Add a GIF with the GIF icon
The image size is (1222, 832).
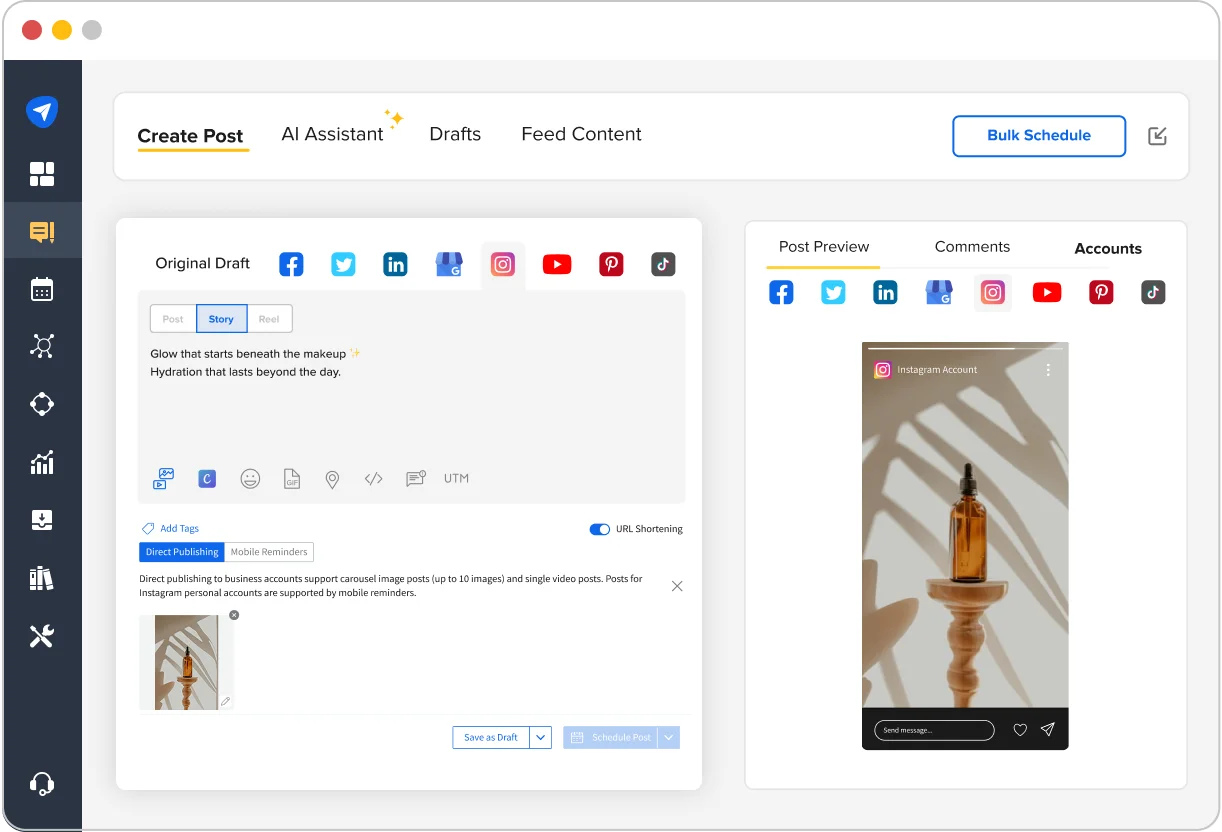click(292, 479)
